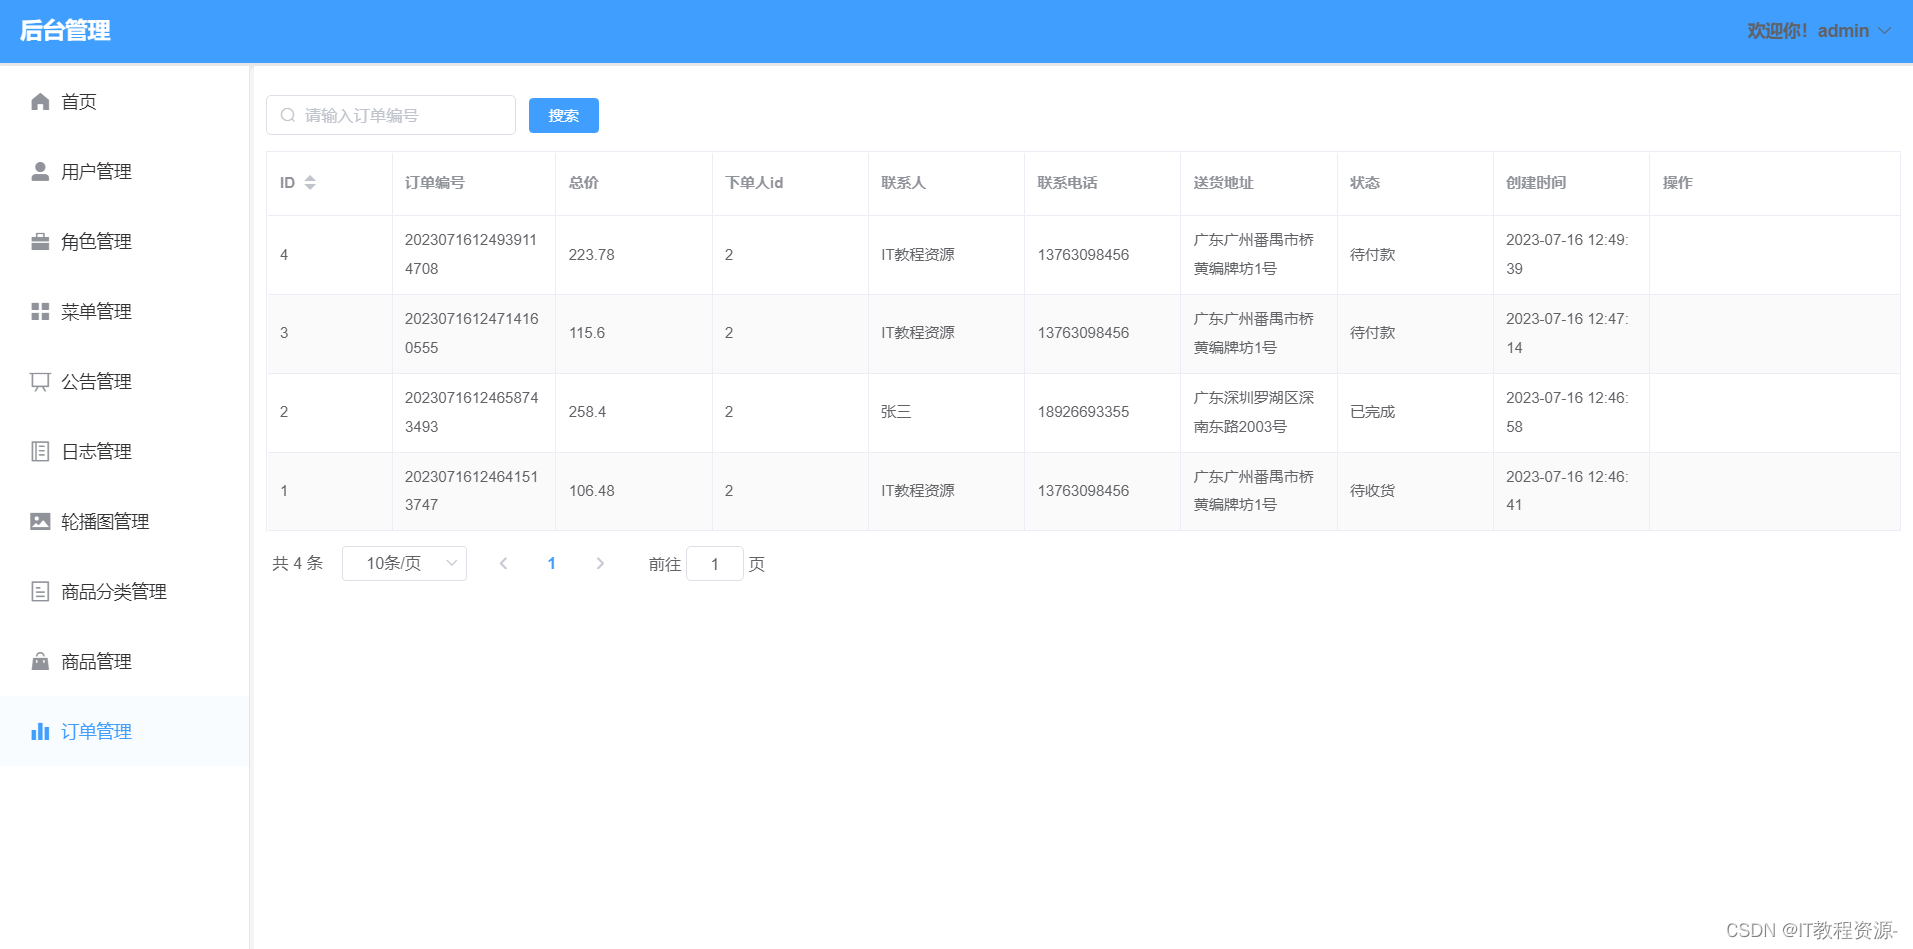This screenshot has width=1913, height=949.
Task: Open the 日志管理 section
Action: click(124, 452)
